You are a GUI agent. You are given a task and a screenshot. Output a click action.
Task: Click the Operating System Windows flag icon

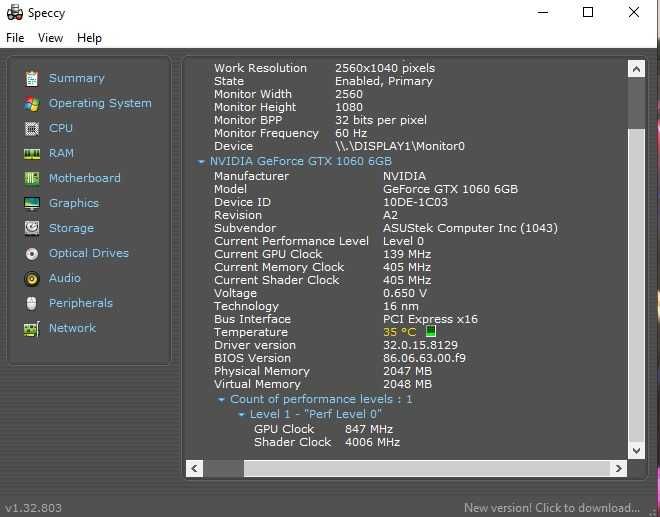click(x=32, y=104)
